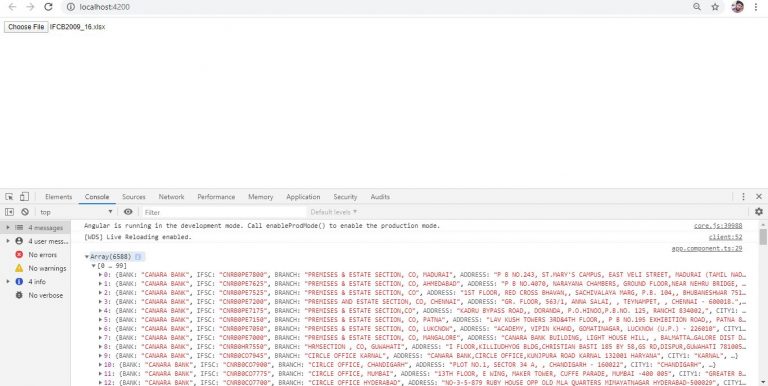Expand object 0 with IFSC CNRB0PE7800
768x386 pixels.
(x=100, y=275)
